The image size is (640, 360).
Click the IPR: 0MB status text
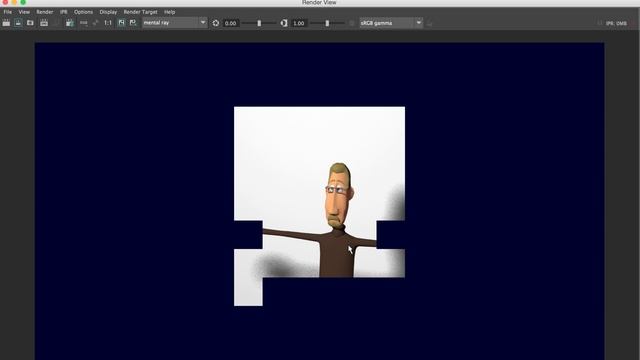616,23
